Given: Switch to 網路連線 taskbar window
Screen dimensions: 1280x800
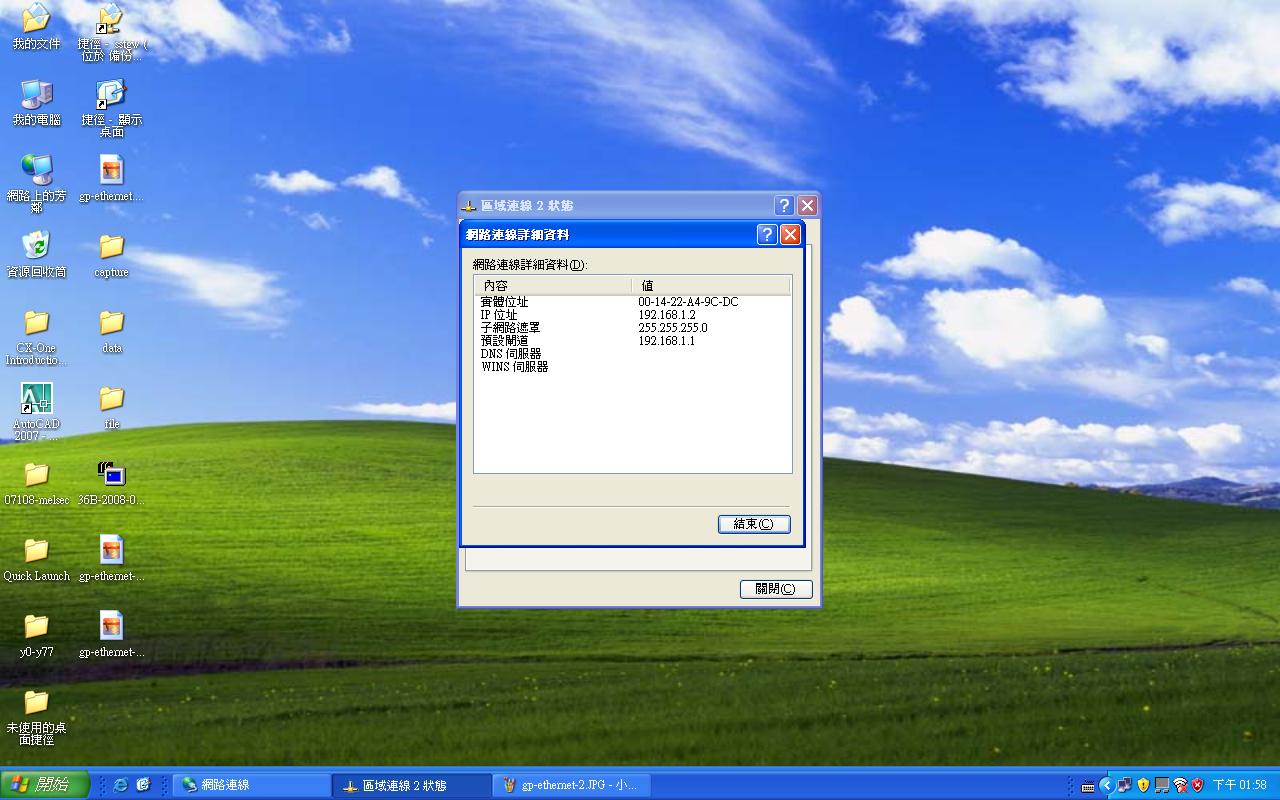Looking at the screenshot, I should [x=252, y=785].
